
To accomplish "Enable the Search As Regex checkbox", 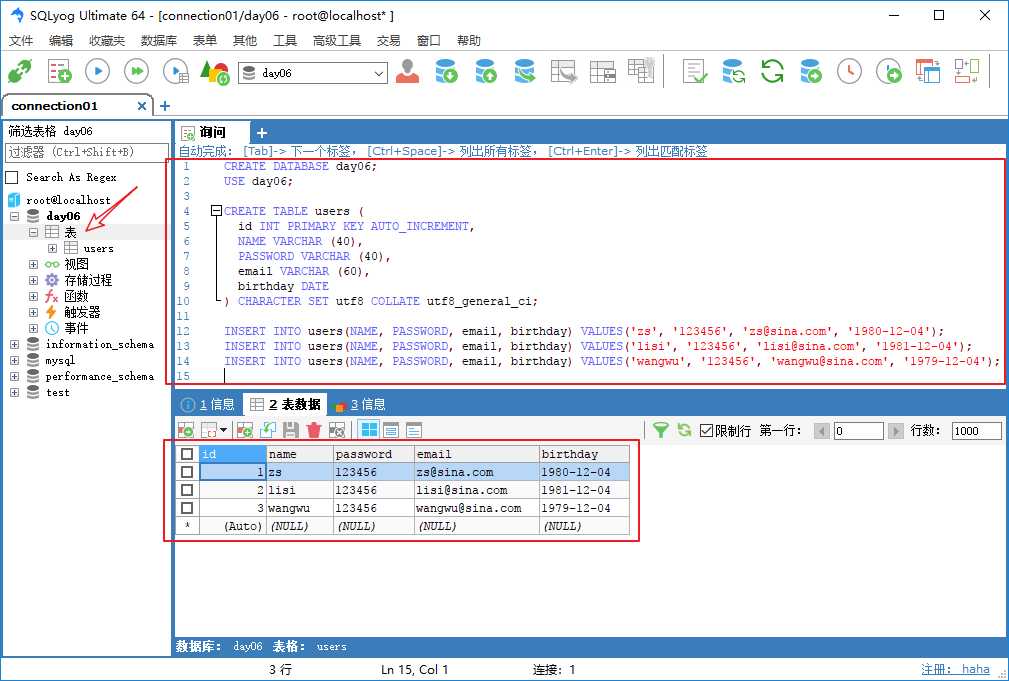I will coord(12,178).
